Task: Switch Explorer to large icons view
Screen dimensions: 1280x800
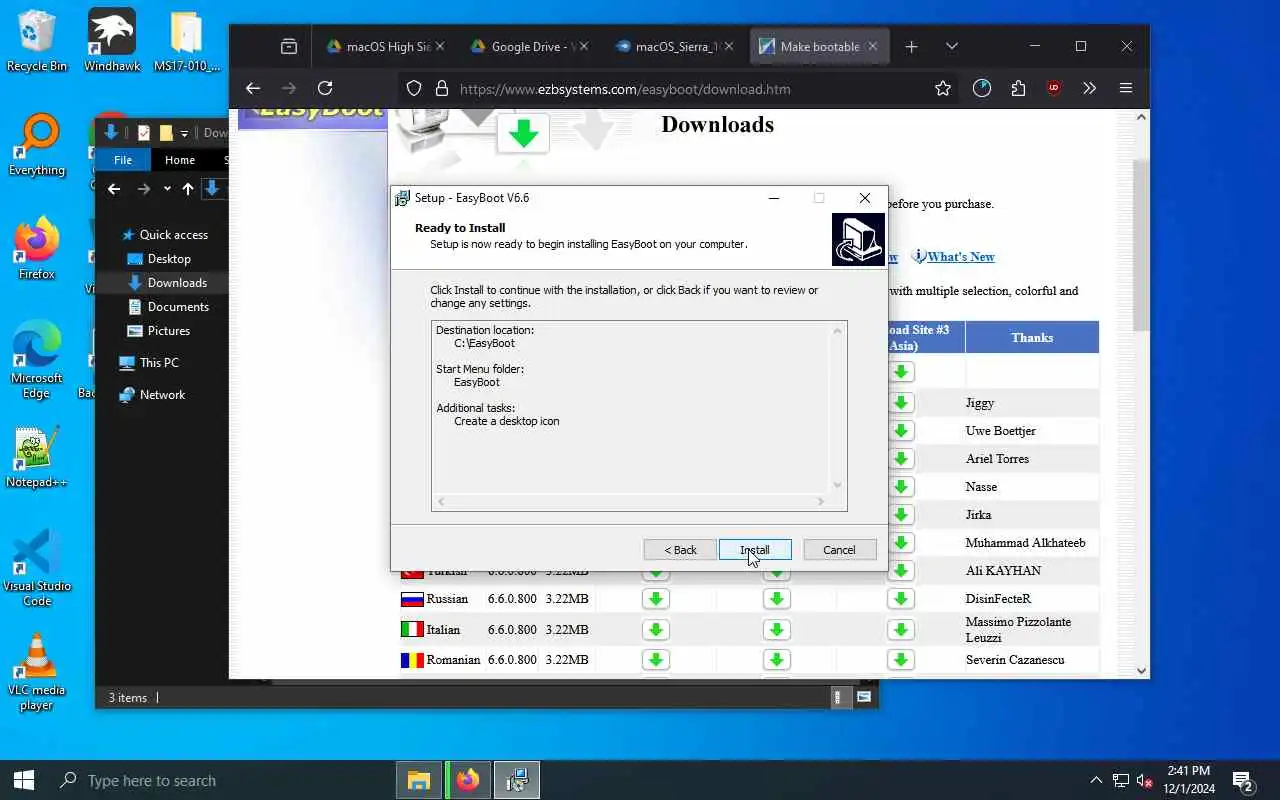Action: coord(864,697)
